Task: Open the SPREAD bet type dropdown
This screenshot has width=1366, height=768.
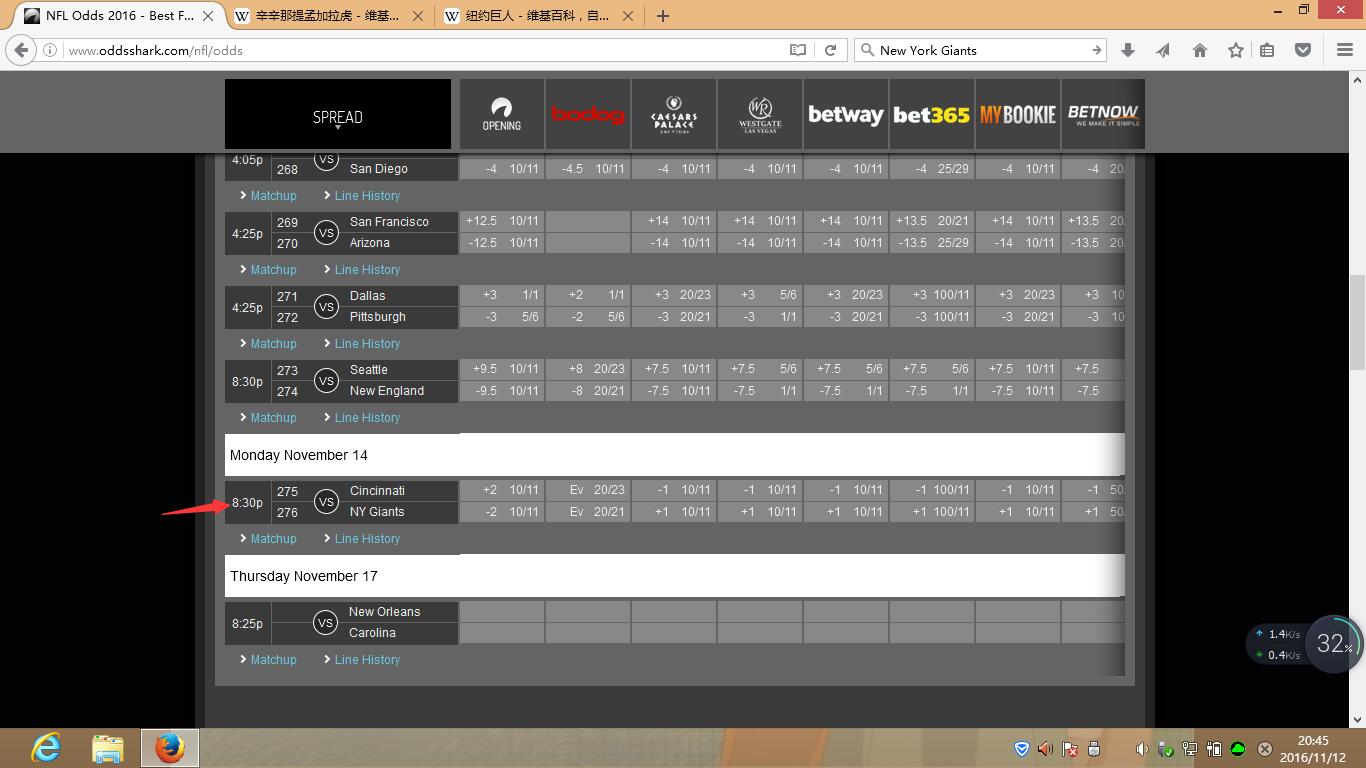Action: 337,118
